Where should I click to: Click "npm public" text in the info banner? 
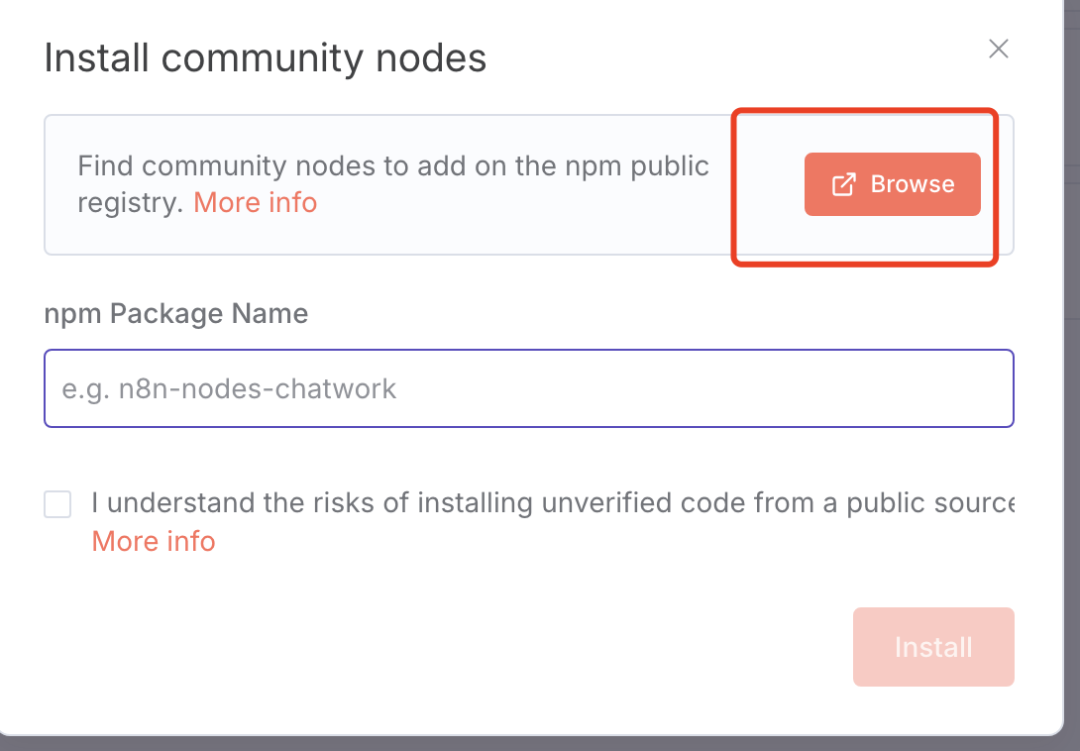(640, 166)
